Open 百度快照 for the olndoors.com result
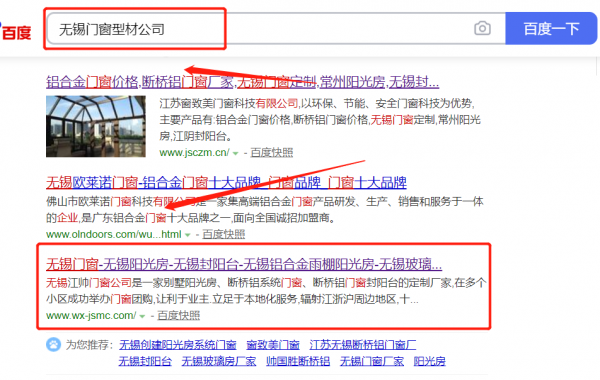Image resolution: width=600 pixels, height=380 pixels. click(223, 234)
